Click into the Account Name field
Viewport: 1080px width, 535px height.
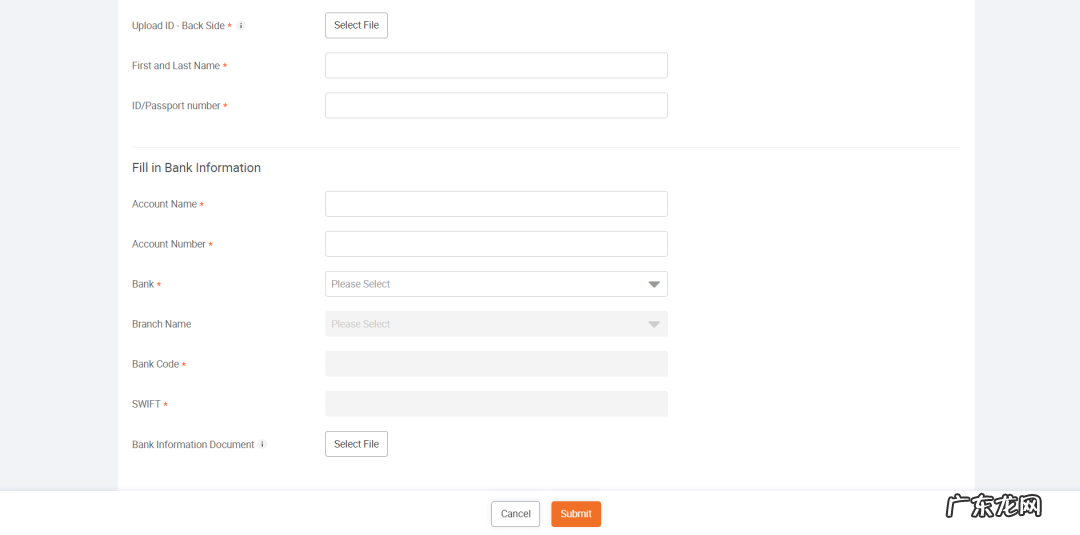[x=496, y=204]
